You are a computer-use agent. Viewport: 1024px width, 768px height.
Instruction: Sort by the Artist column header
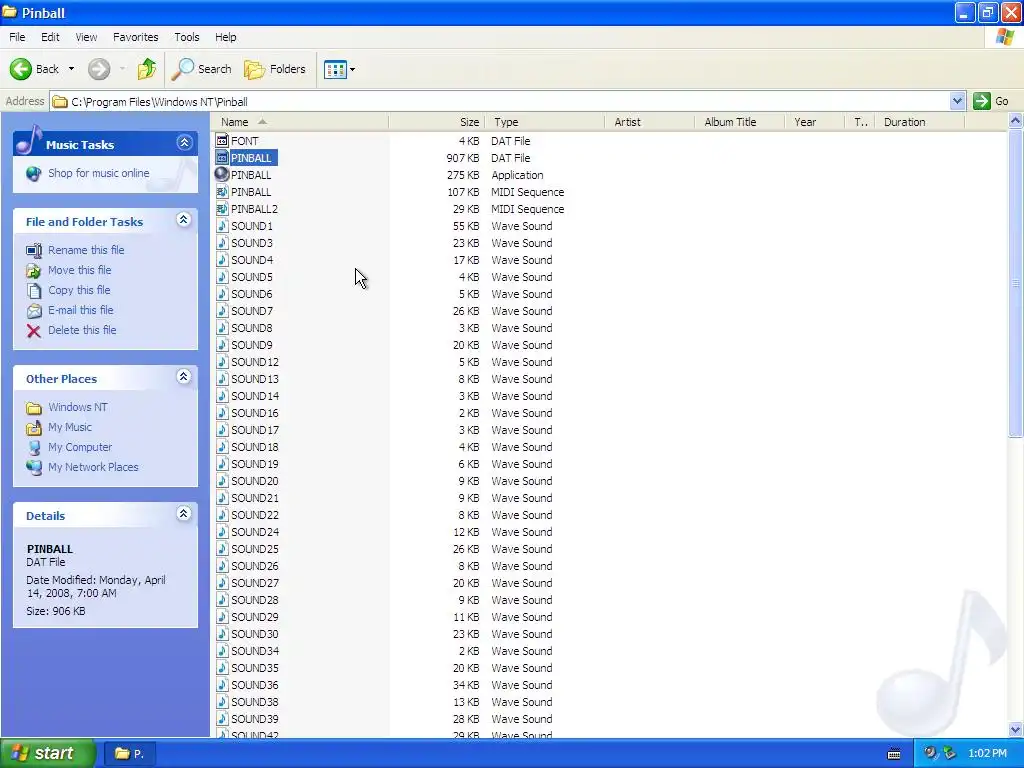point(649,122)
